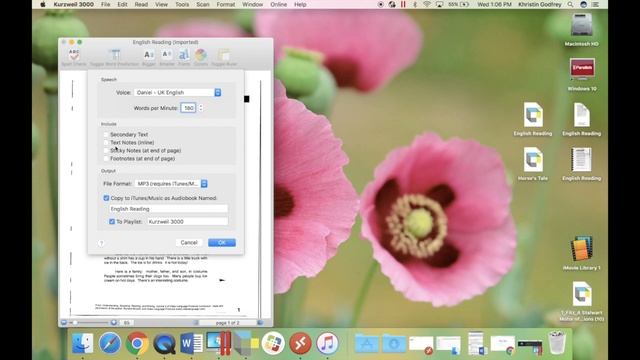Viewport: 640px width, 360px height.
Task: Open Microsoft Word from the dock
Action: [x=191, y=343]
